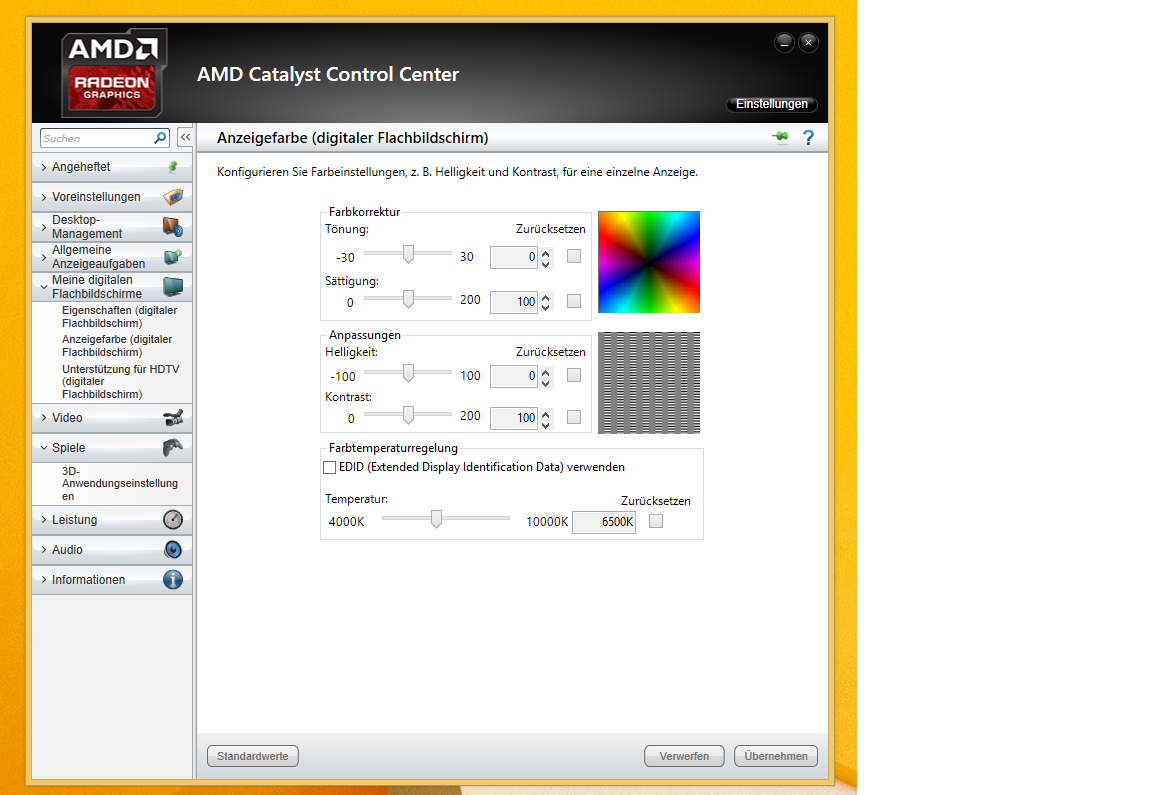Collapse the sidebar with the double-chevron button

185,137
